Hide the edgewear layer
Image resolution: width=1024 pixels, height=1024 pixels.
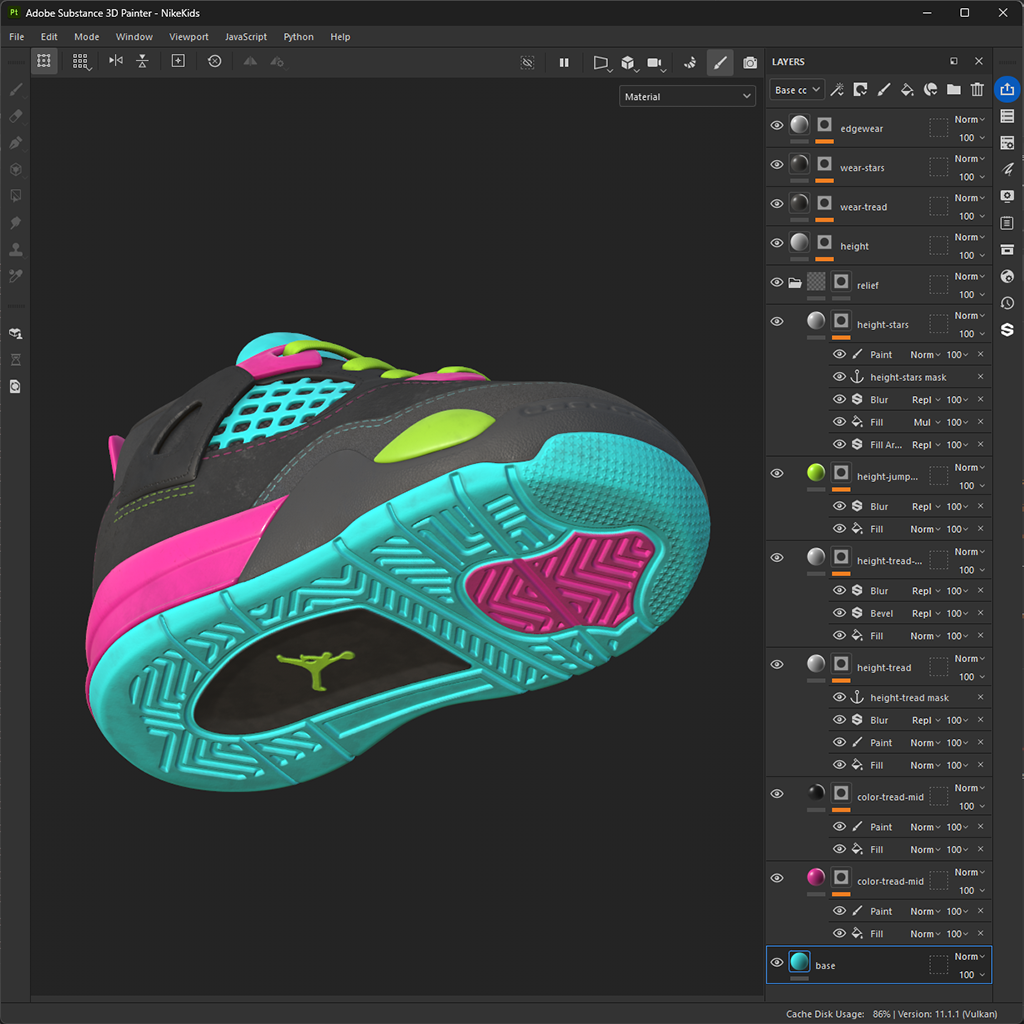[777, 125]
